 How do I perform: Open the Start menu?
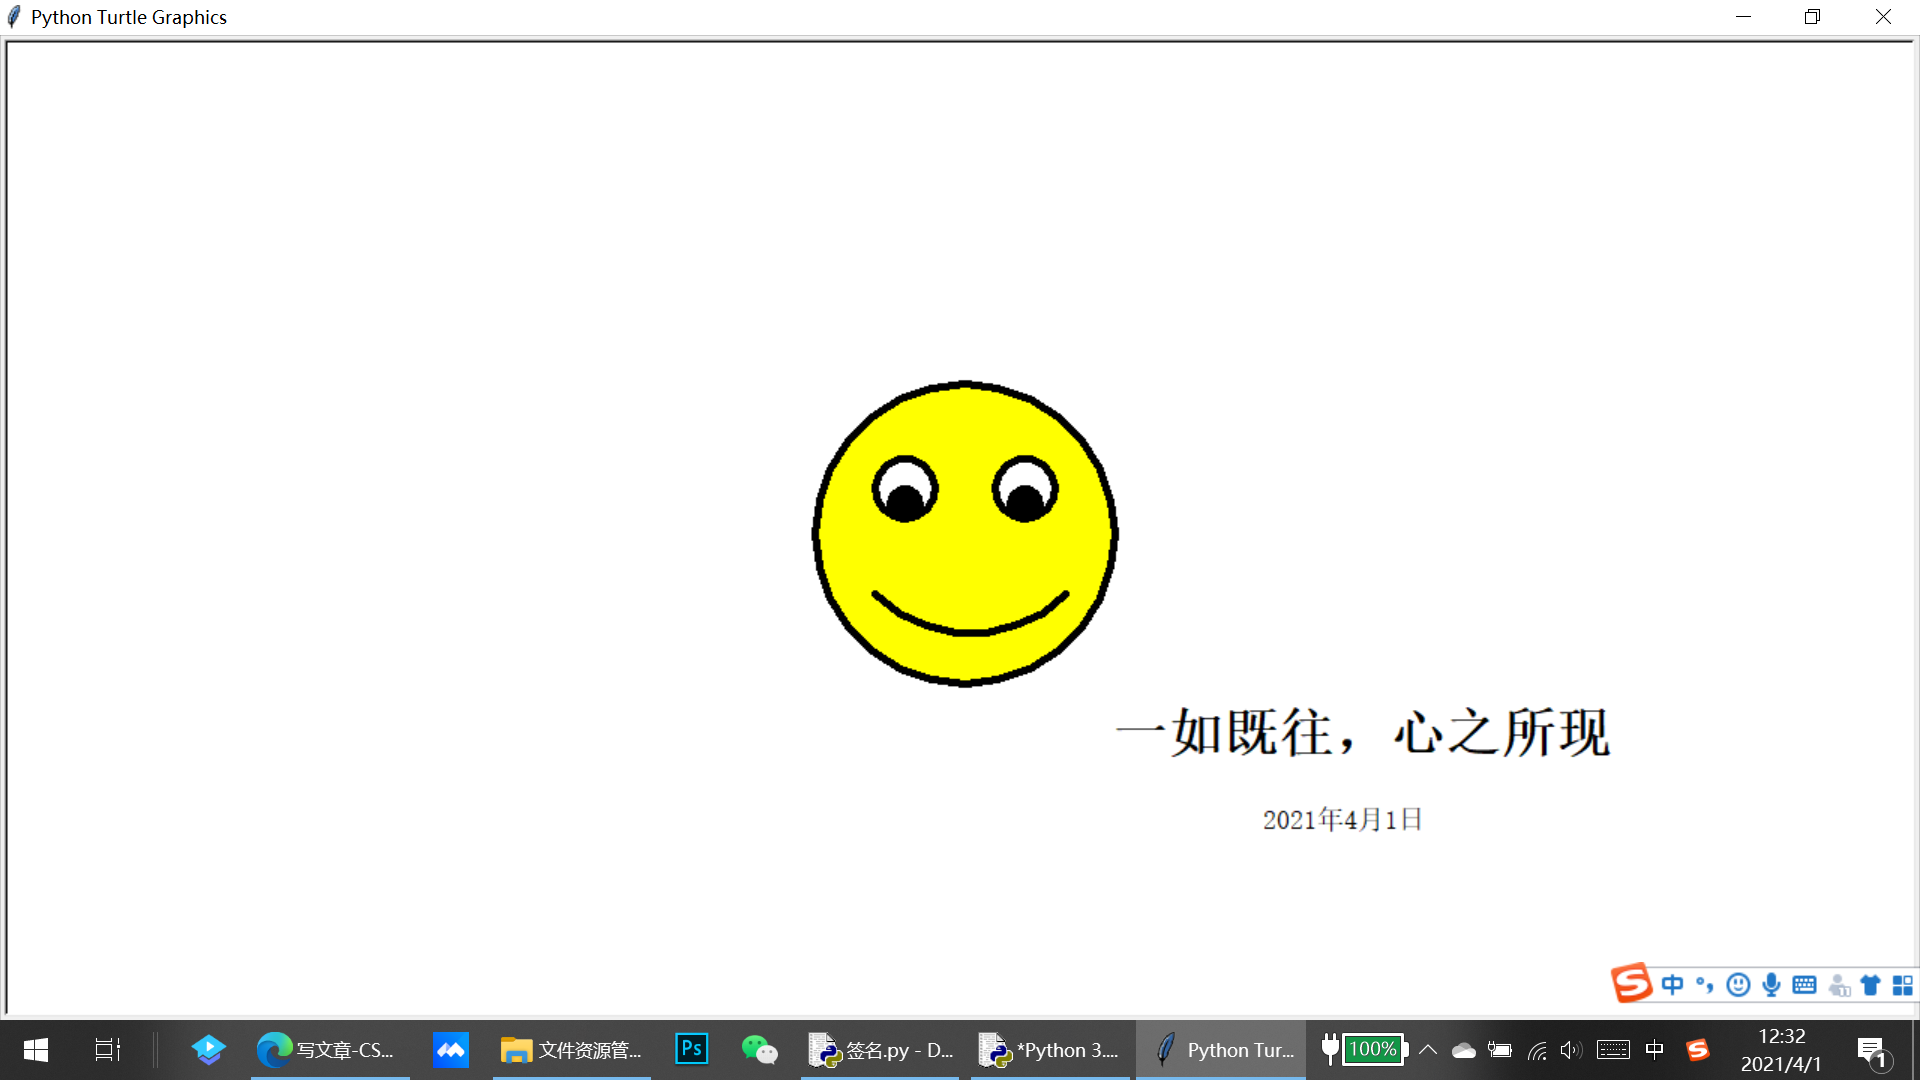[34, 1049]
